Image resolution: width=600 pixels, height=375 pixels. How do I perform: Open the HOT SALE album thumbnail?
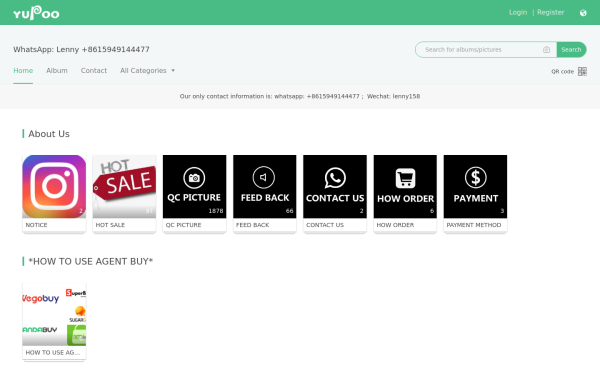124,187
